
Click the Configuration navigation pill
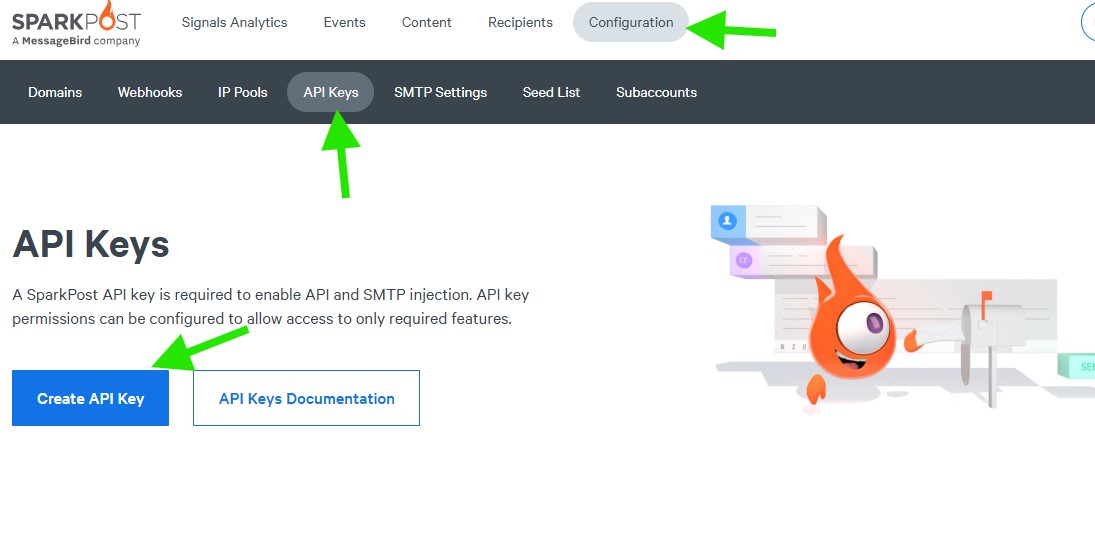630,22
